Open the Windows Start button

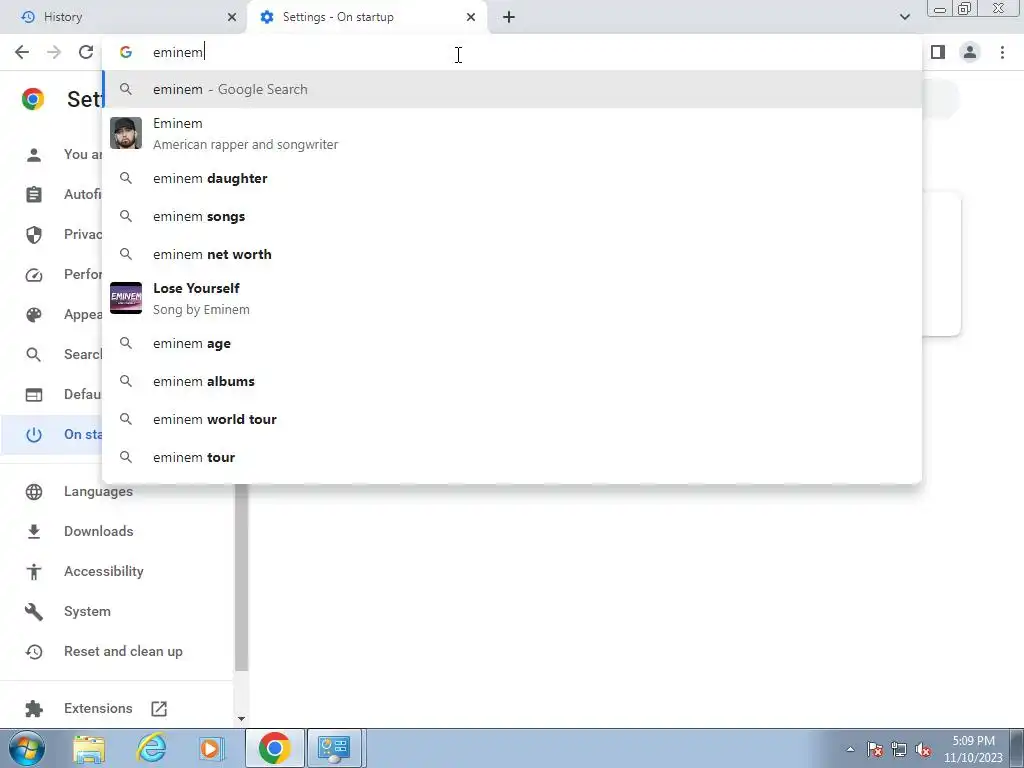26,748
